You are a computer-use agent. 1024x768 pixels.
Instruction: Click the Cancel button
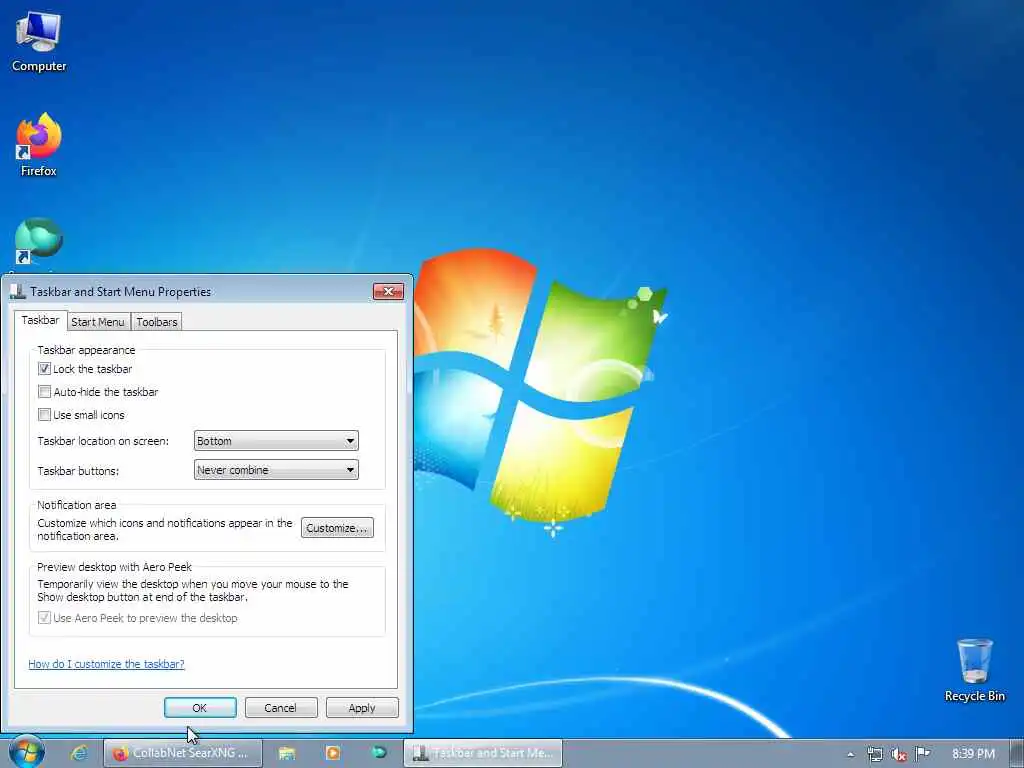(281, 708)
